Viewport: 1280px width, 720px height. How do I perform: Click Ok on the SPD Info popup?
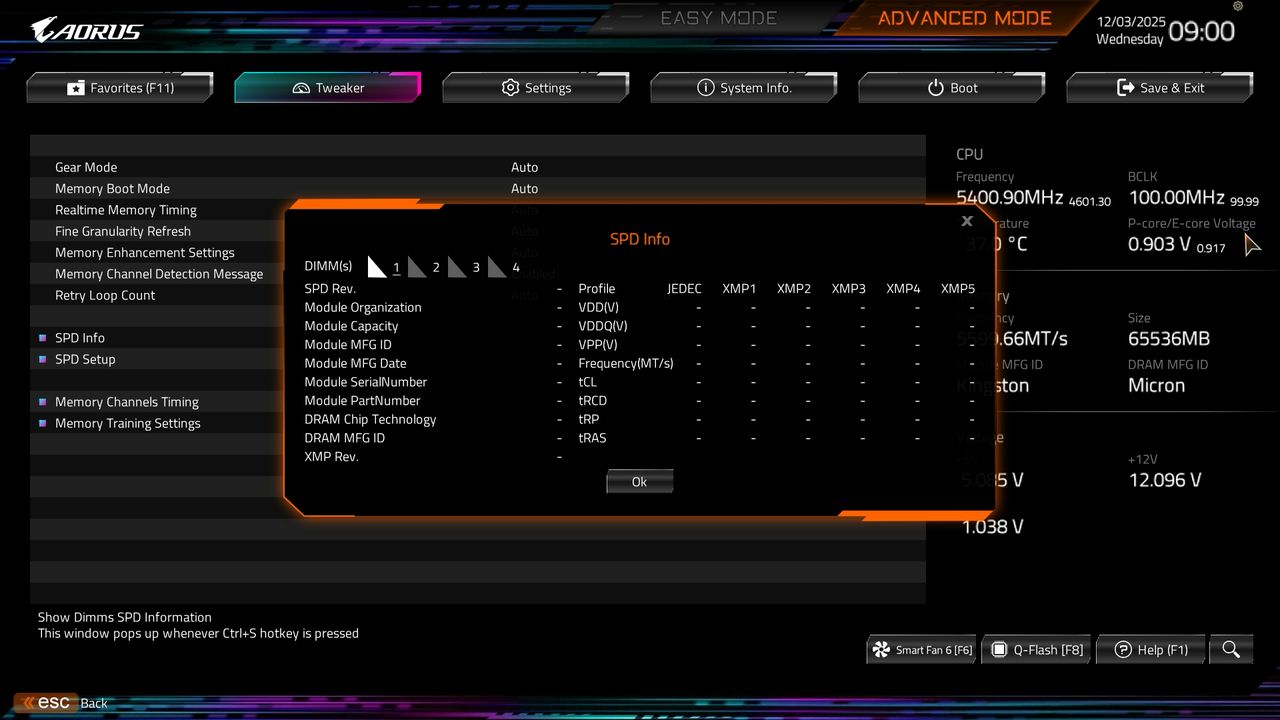point(639,481)
